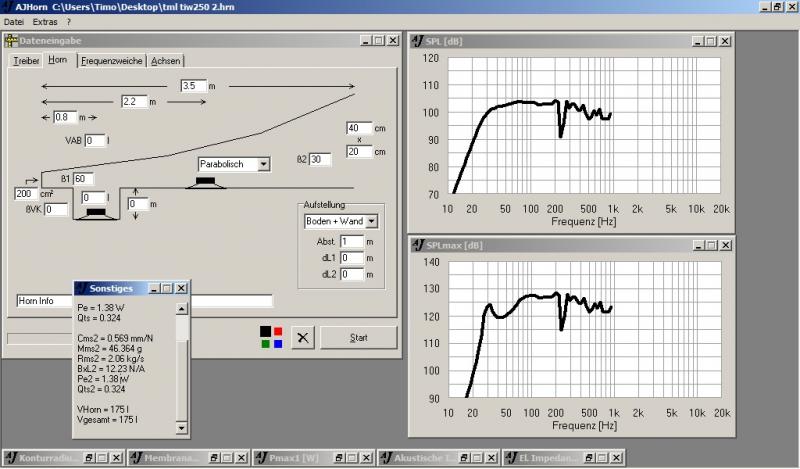Minimize the SPLmax [dB] graph window
The image size is (800, 469).
pos(699,245)
